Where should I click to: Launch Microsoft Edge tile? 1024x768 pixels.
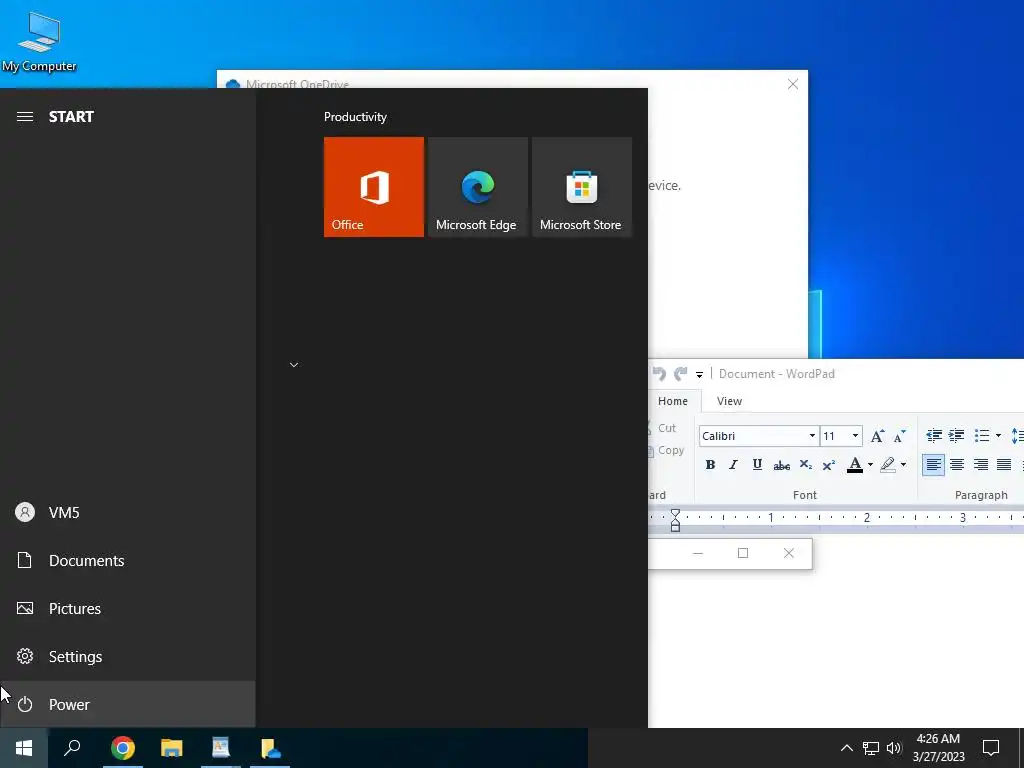[477, 187]
